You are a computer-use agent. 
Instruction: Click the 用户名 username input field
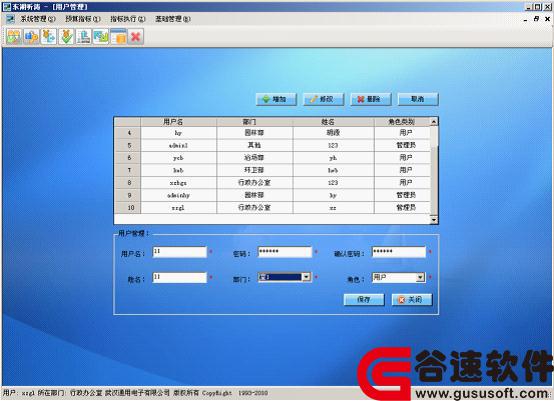179,252
